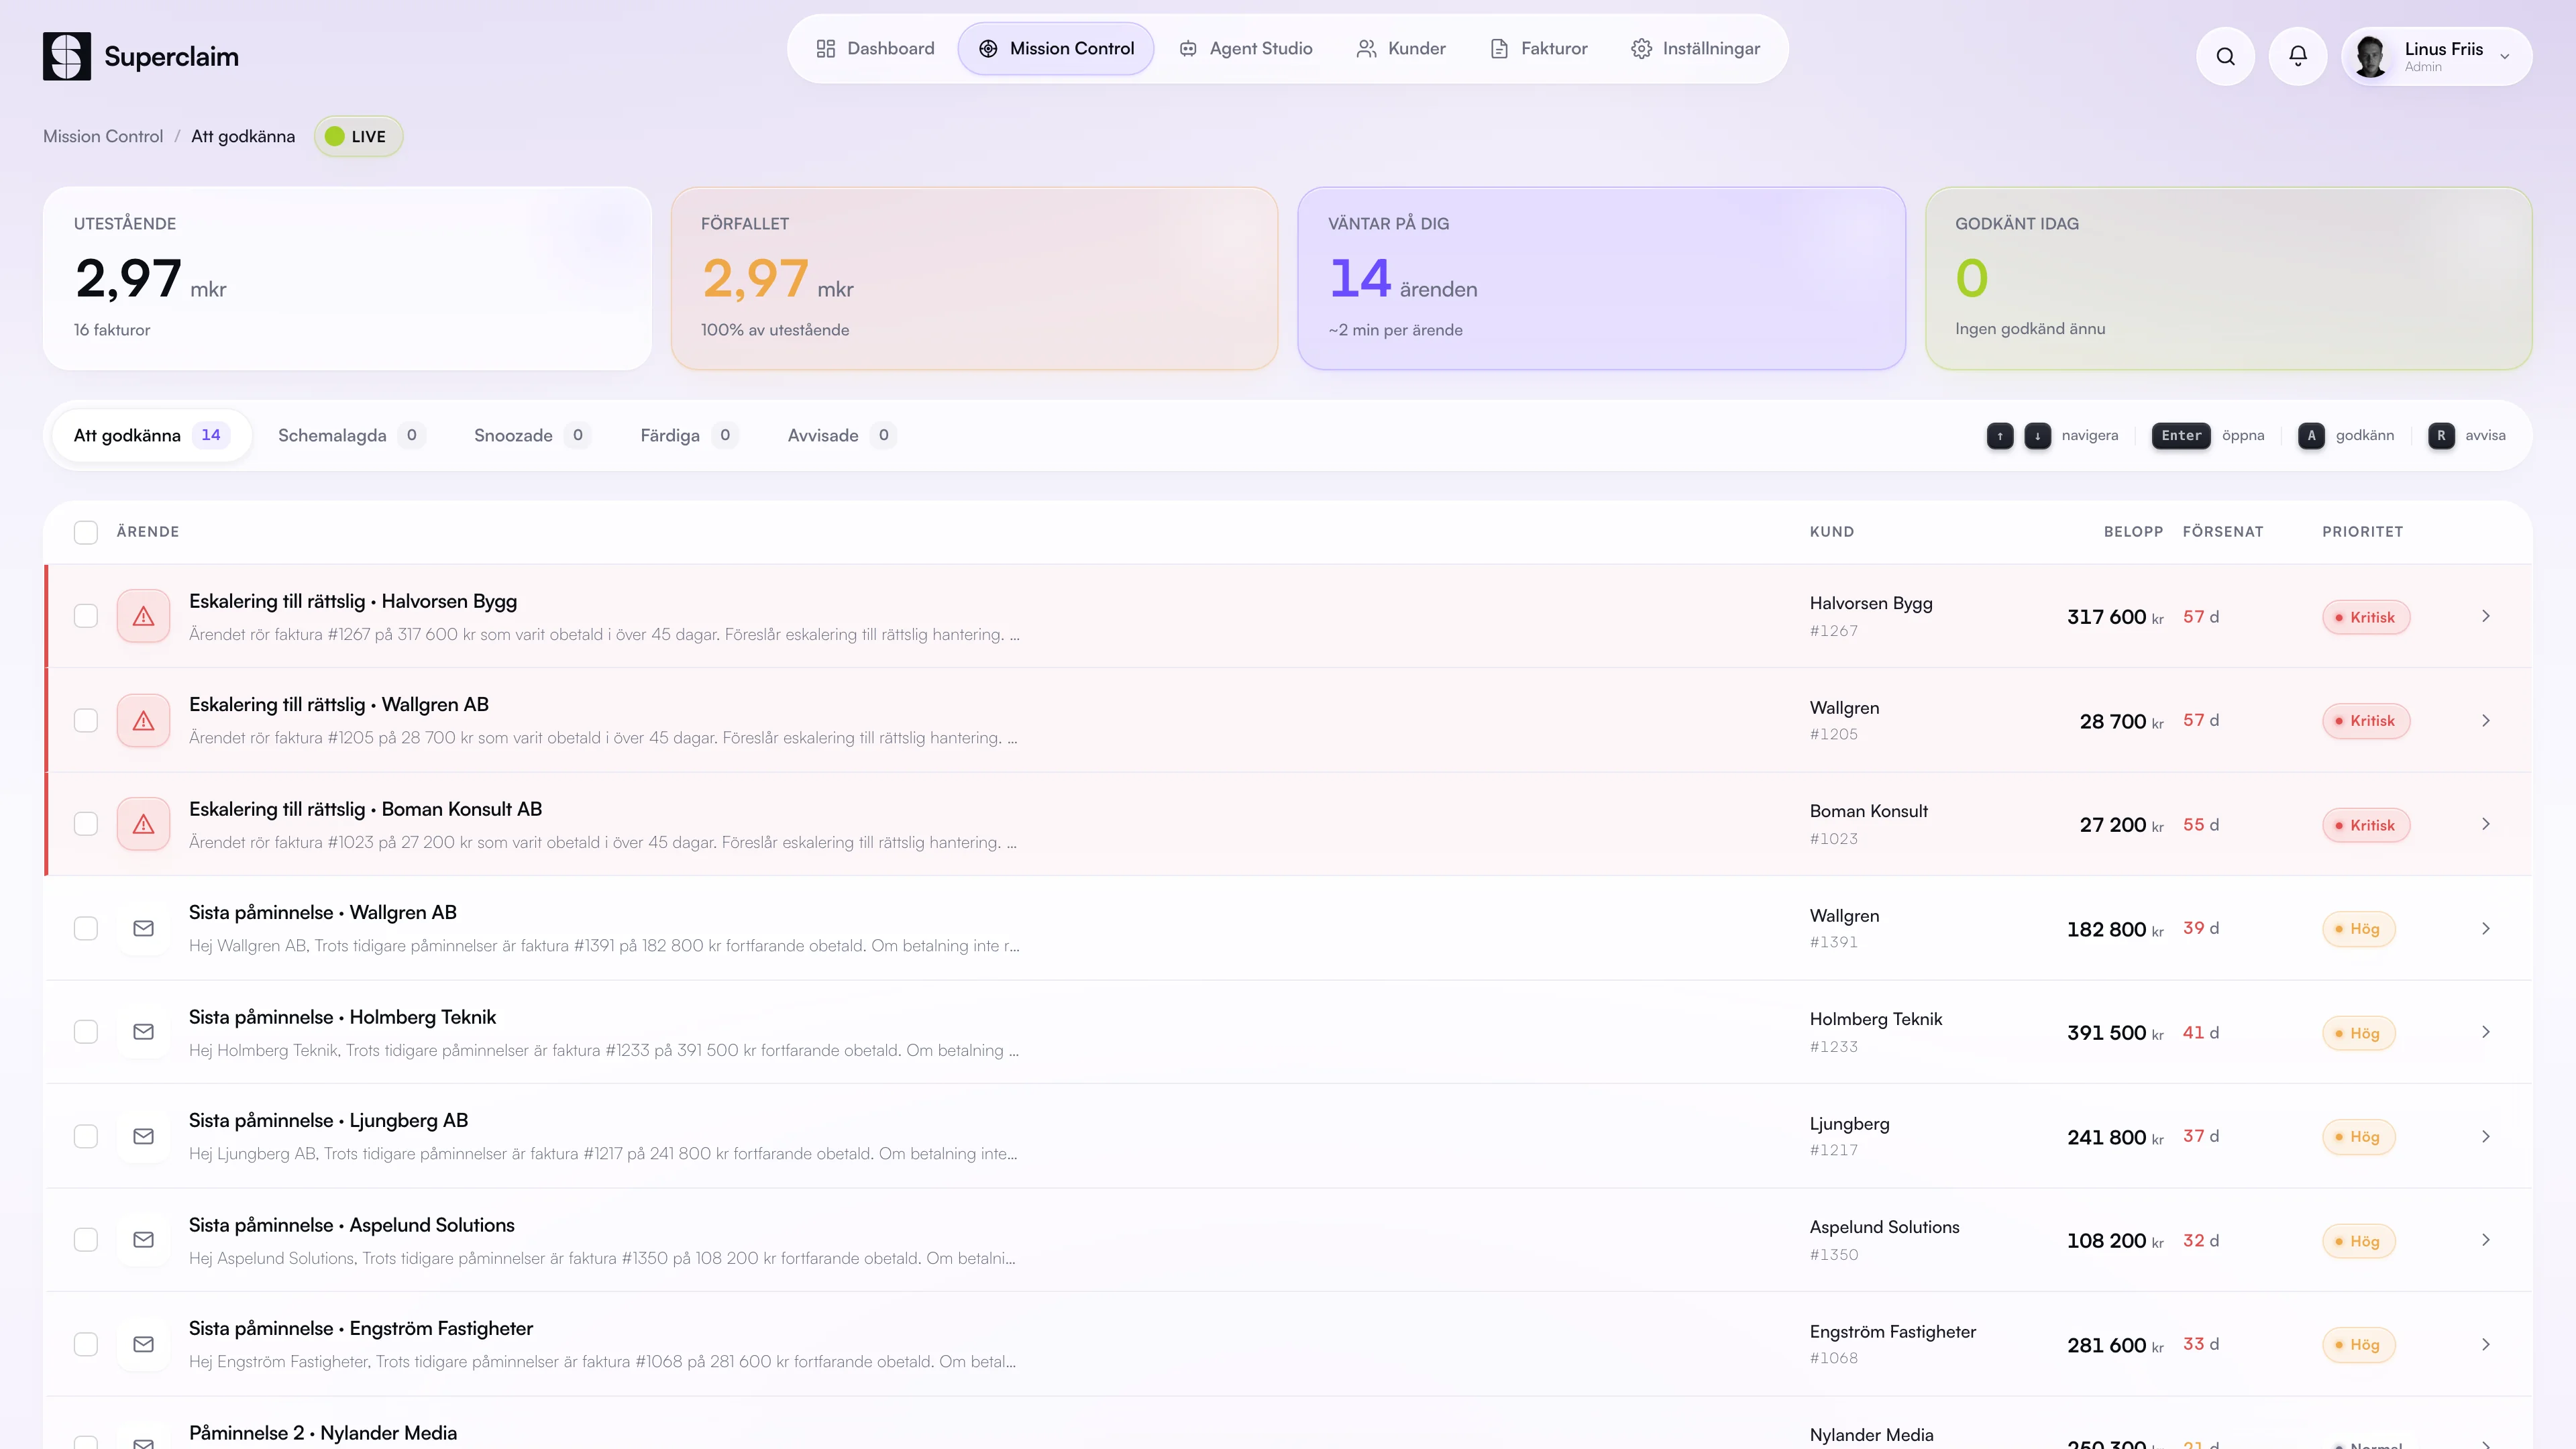
Task: Switch to the Avvisade tab
Action: click(842, 435)
